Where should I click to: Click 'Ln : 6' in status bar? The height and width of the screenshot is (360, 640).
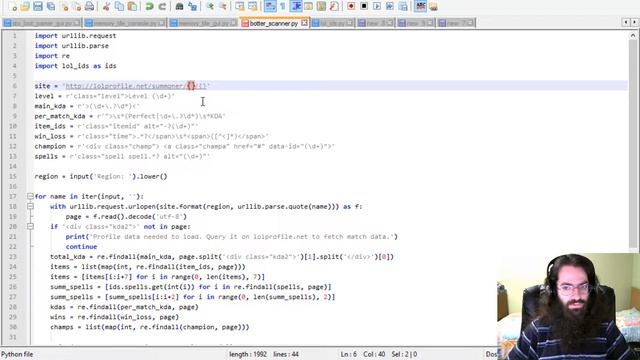[x=349, y=354]
